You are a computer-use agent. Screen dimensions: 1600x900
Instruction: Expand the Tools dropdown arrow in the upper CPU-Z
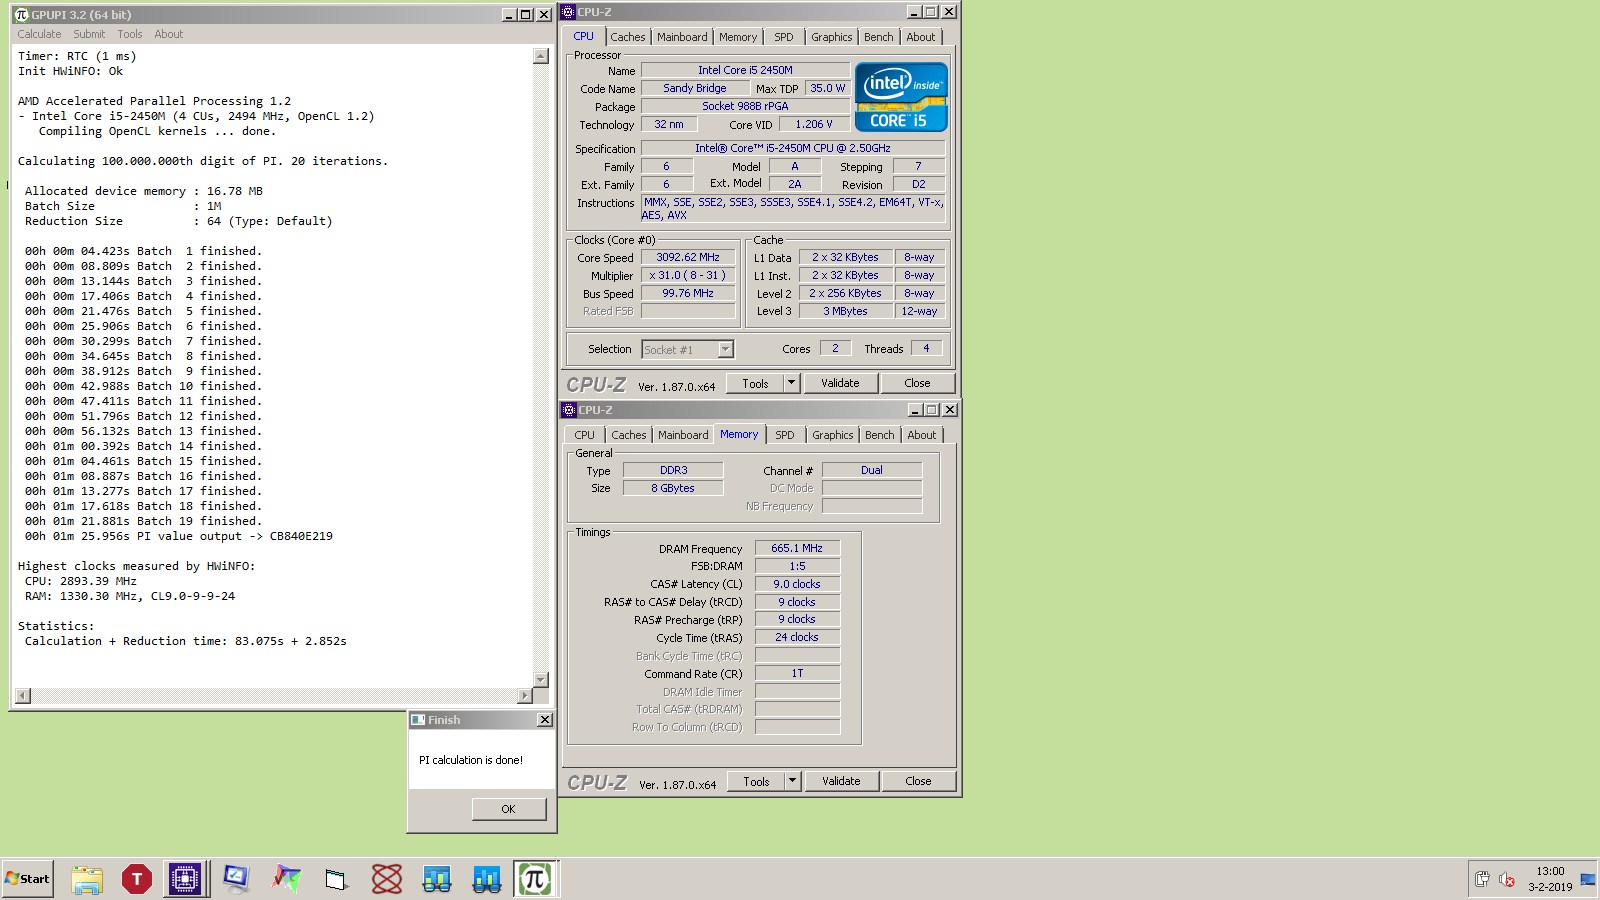tap(792, 383)
